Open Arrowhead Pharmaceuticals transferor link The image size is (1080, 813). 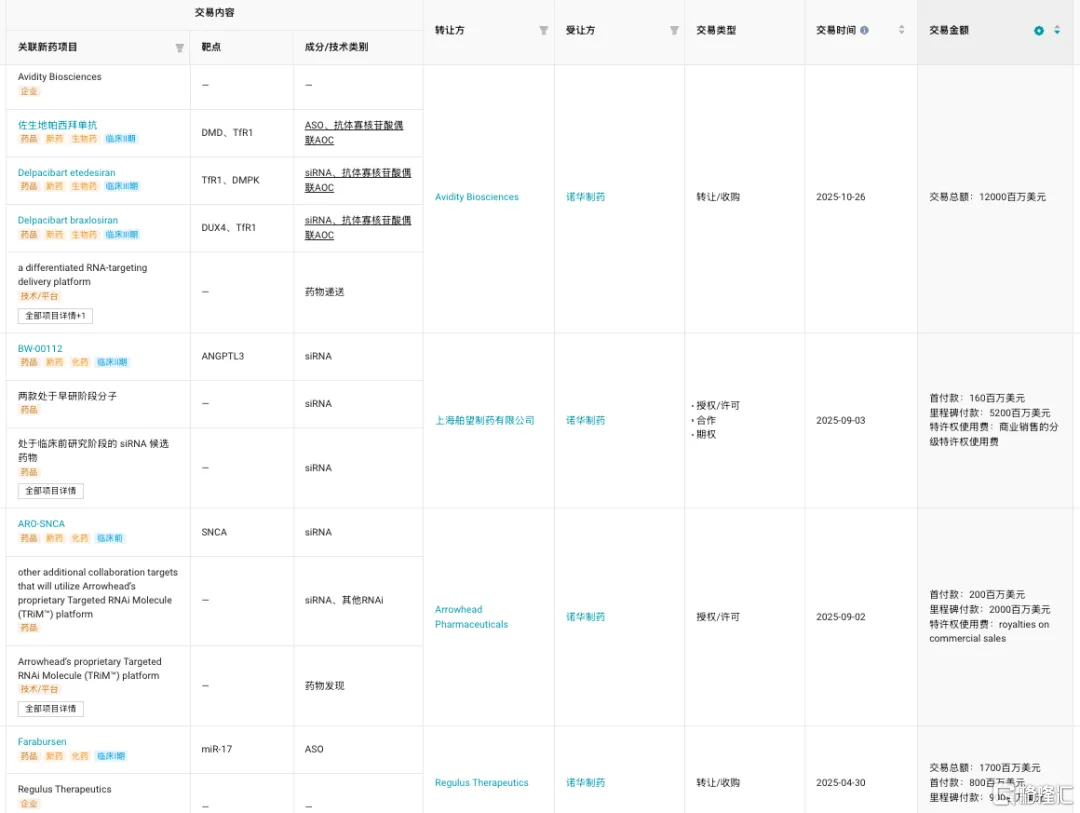click(471, 617)
